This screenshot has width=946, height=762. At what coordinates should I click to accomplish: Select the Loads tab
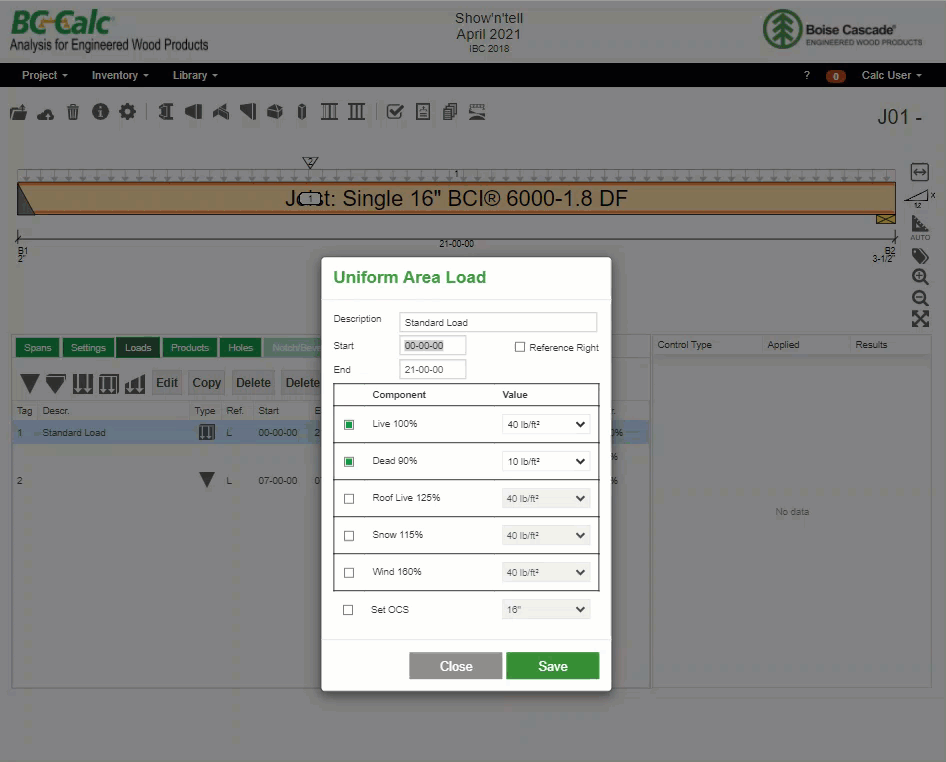(x=138, y=348)
